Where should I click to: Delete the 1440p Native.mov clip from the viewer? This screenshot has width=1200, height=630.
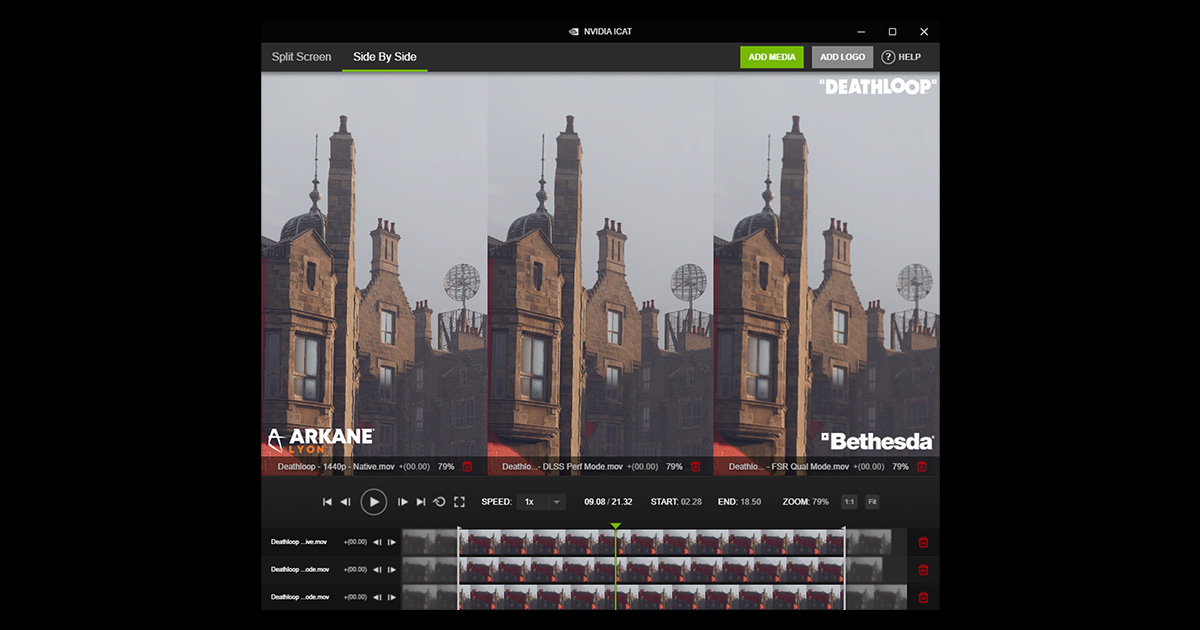[x=467, y=467]
